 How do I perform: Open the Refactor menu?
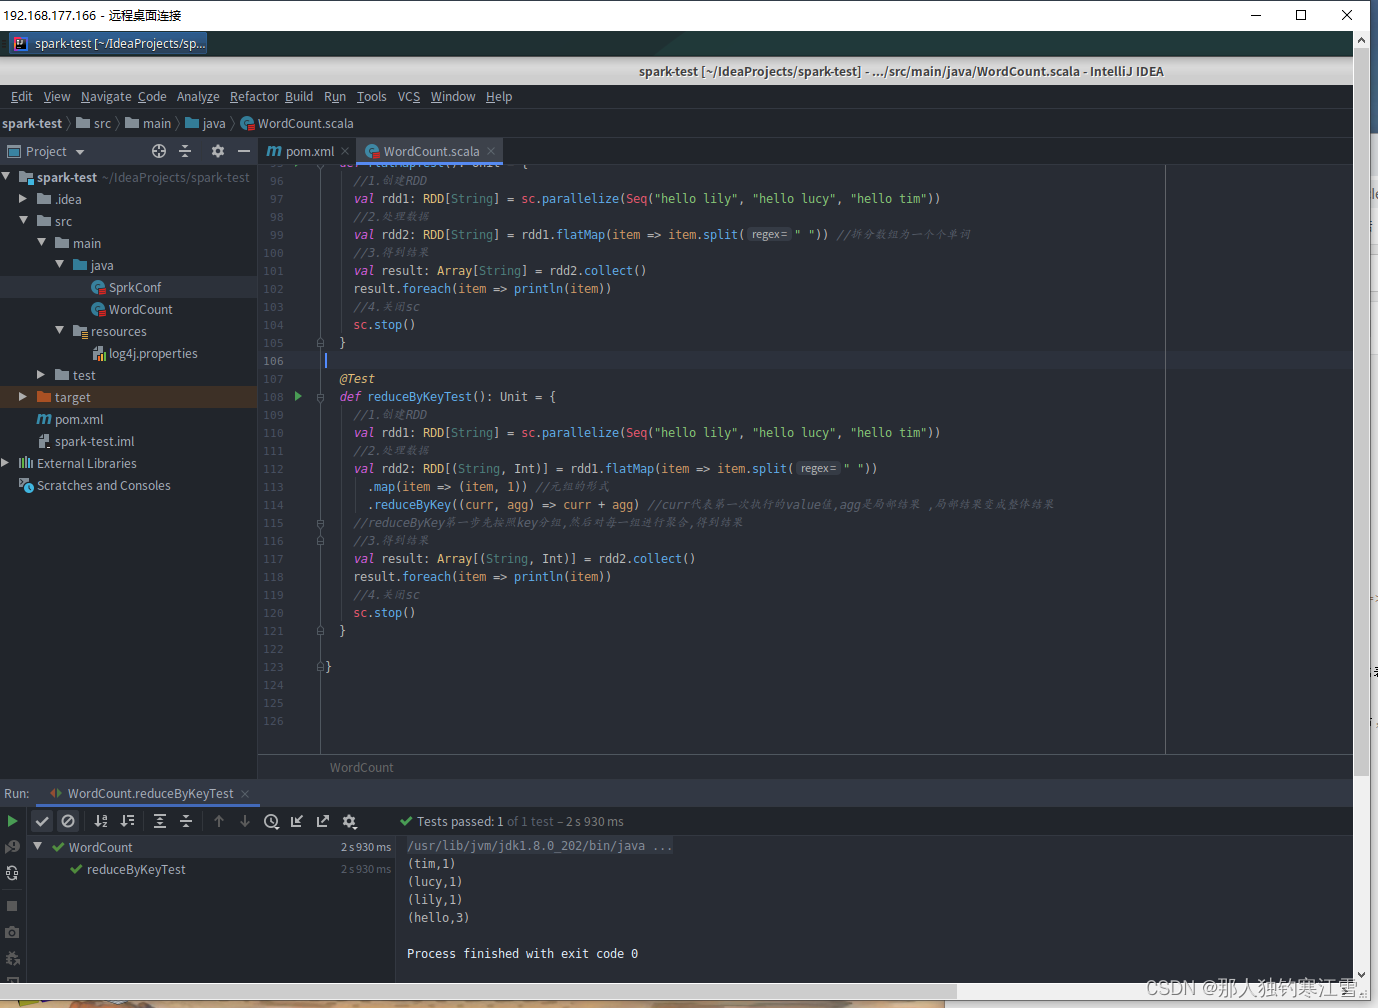[254, 97]
